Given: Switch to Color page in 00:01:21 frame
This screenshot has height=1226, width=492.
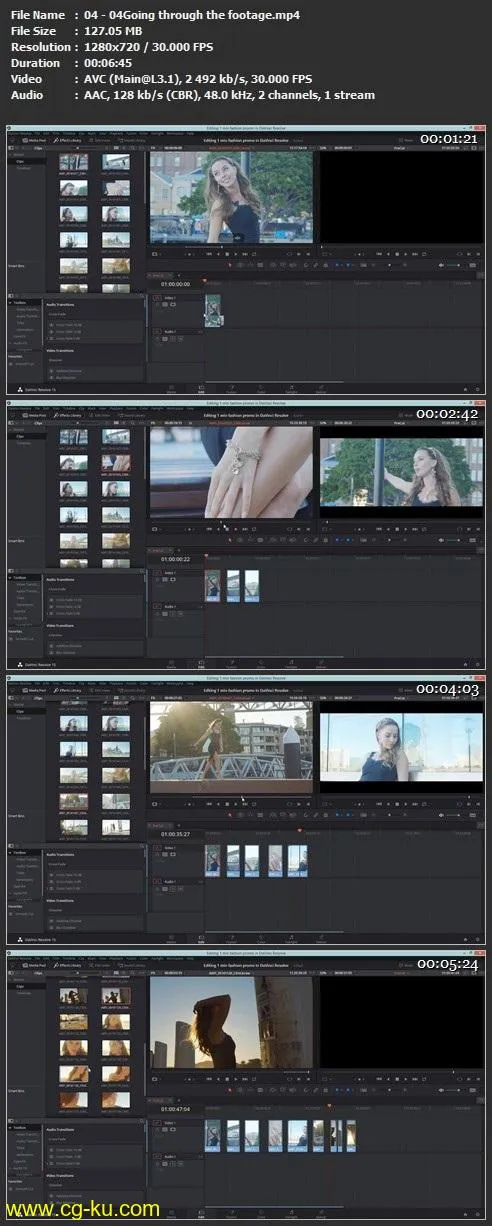Looking at the screenshot, I should 260,387.
